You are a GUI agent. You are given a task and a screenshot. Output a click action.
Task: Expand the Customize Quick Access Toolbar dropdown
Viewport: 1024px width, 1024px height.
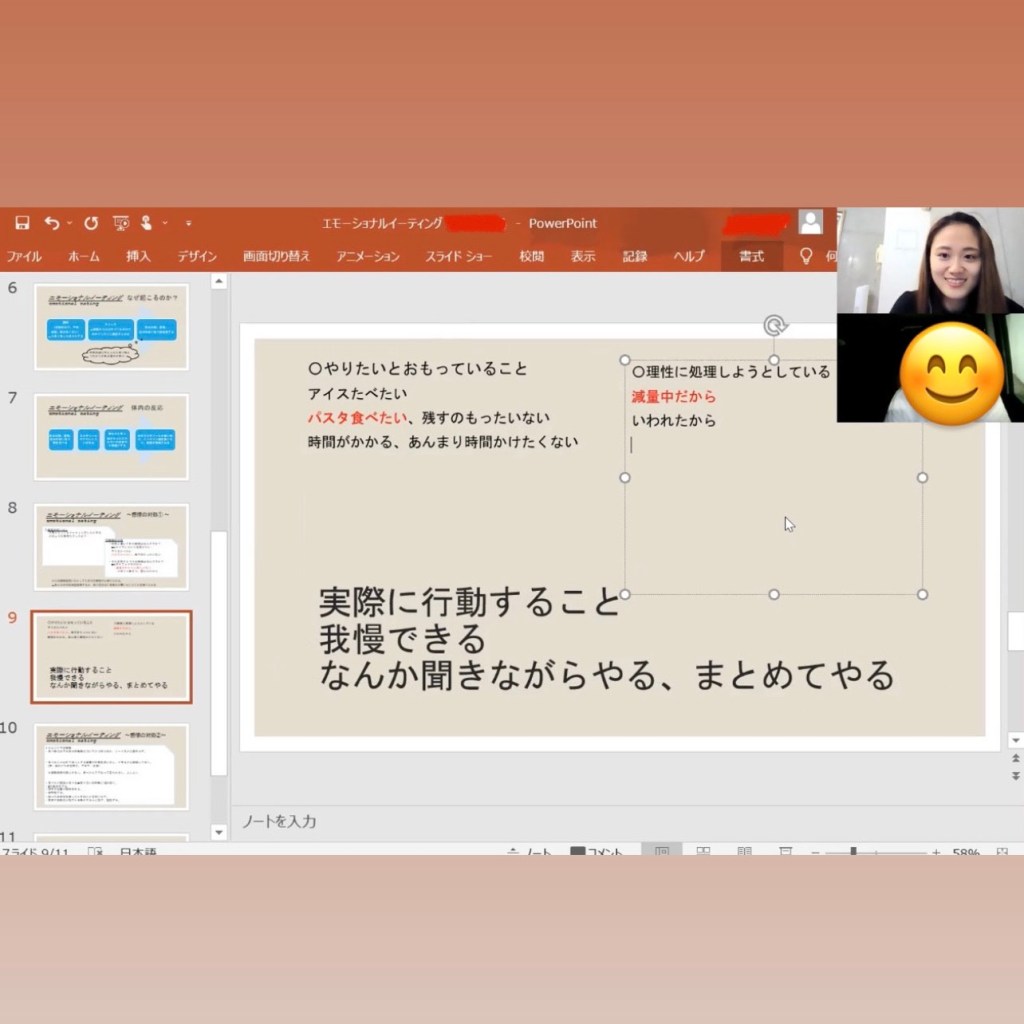tap(188, 223)
